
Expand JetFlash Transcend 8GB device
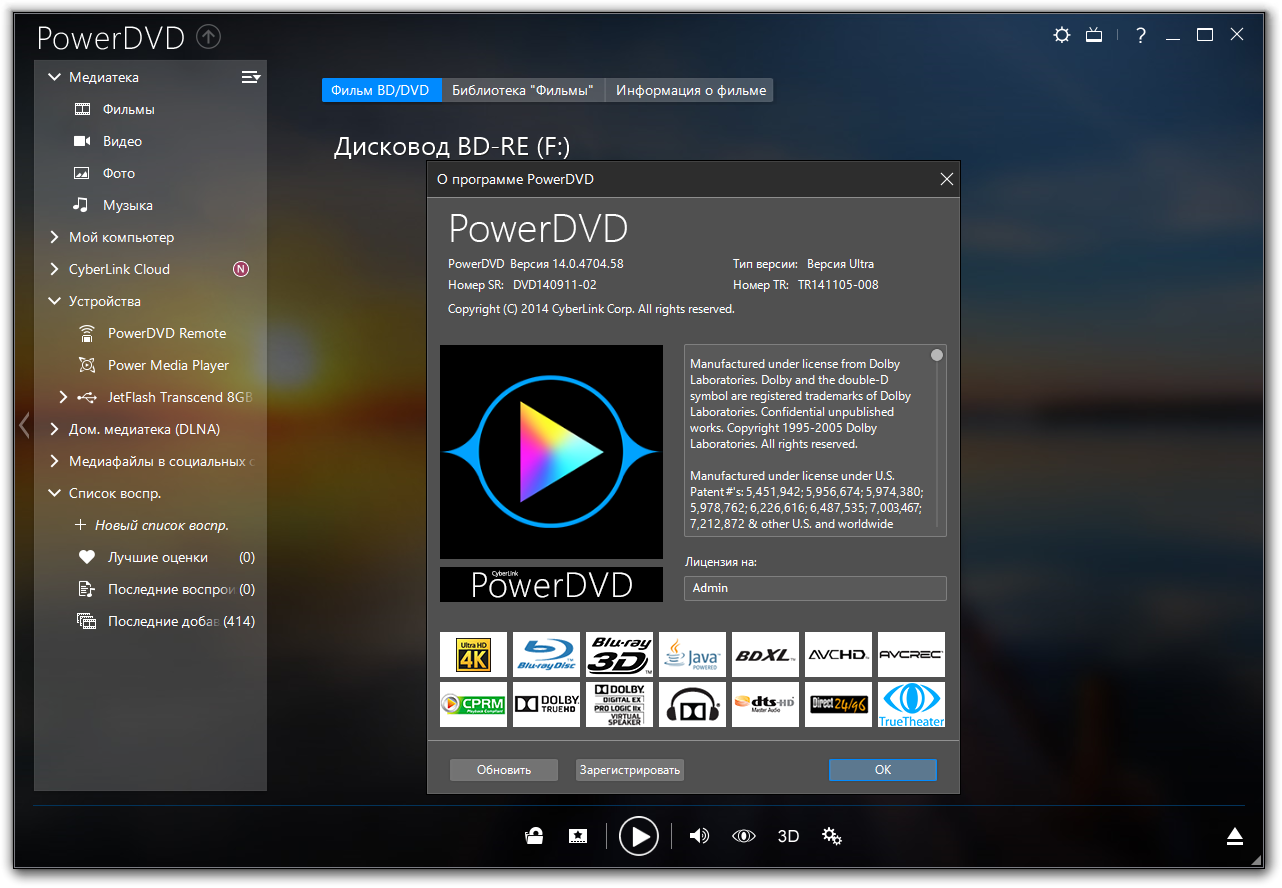tap(64, 397)
